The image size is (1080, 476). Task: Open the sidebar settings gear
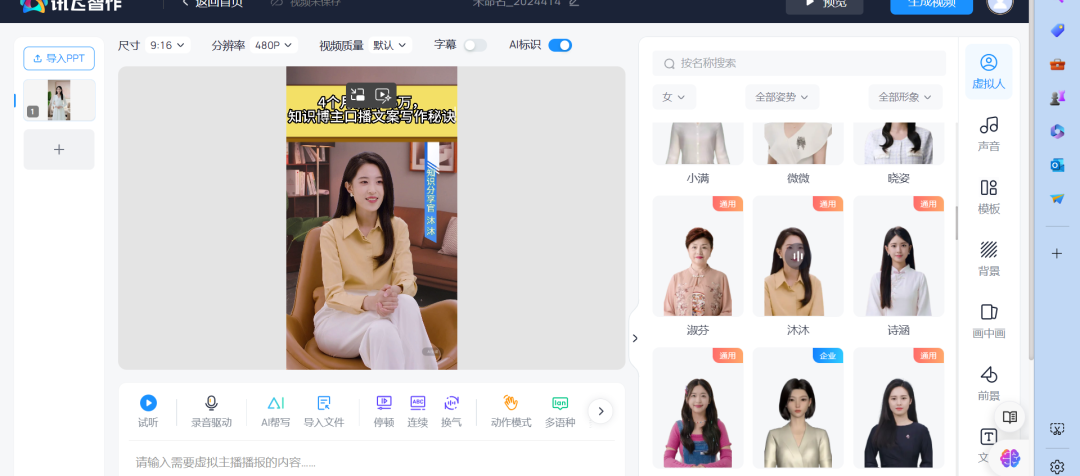coord(1057,467)
